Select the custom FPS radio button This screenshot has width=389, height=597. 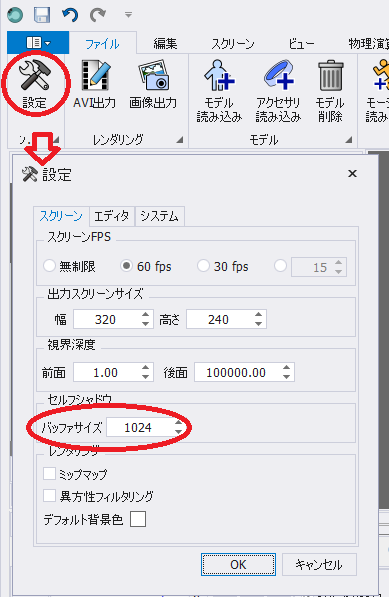point(280,266)
